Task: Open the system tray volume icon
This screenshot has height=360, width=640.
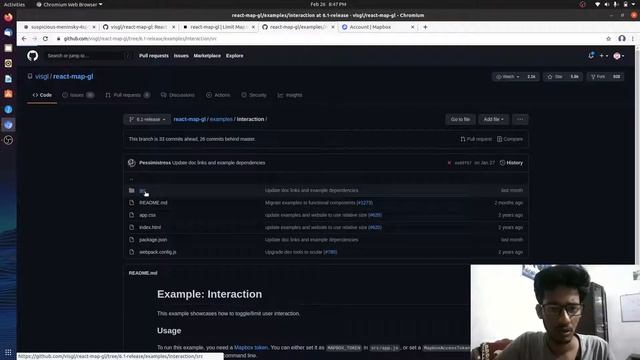Action: click(607, 4)
